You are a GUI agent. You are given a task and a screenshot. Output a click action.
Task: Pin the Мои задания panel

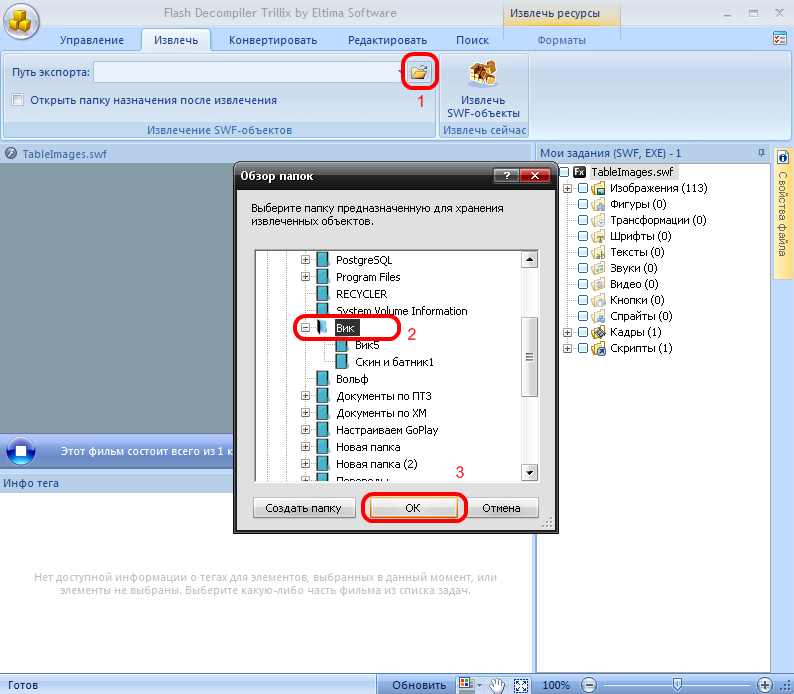tap(761, 153)
